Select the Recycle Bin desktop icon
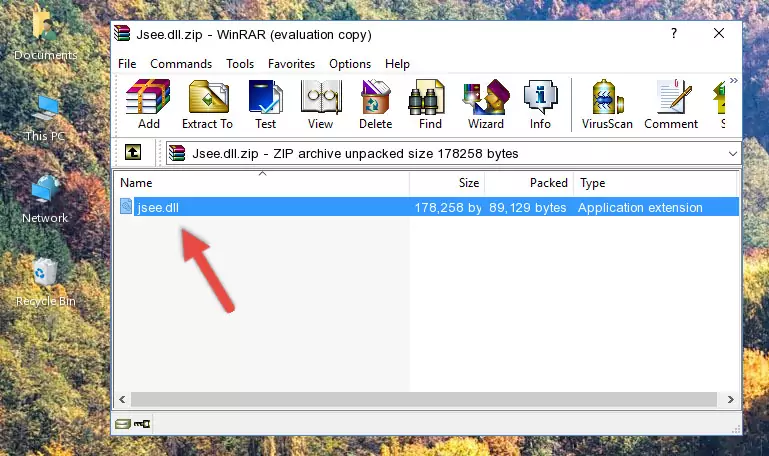This screenshot has height=456, width=769. click(x=46, y=282)
